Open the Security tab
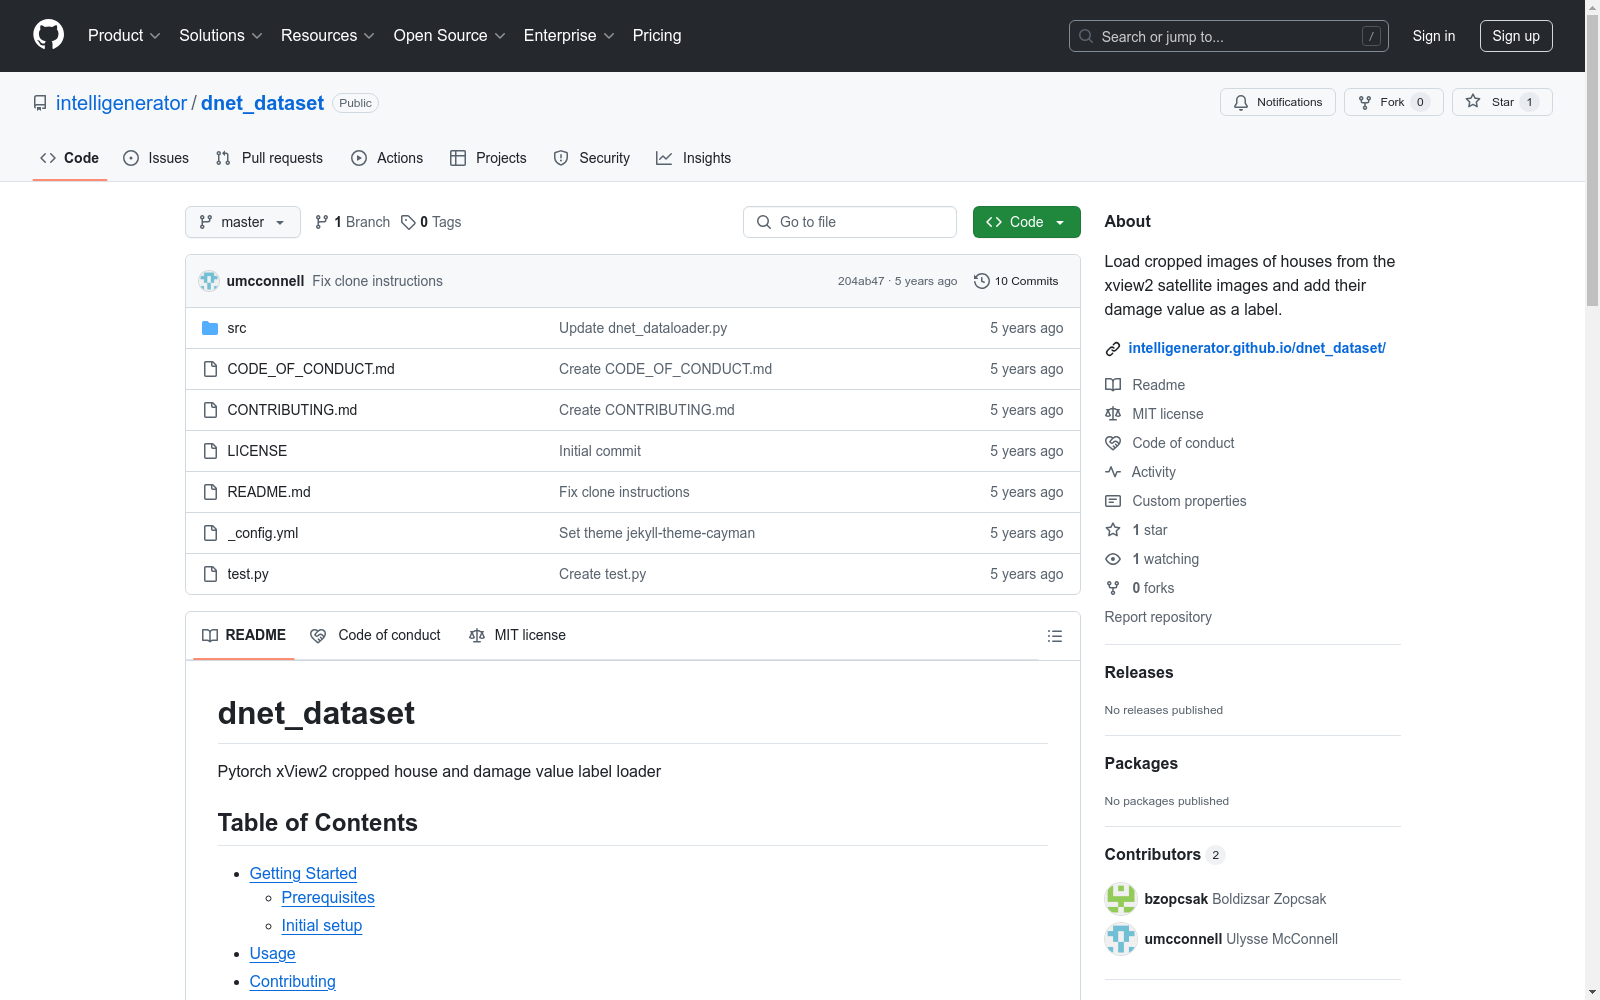Viewport: 1600px width, 1000px height. coord(592,158)
